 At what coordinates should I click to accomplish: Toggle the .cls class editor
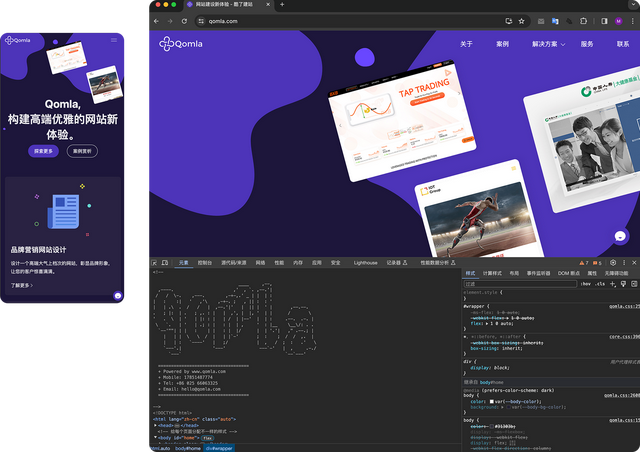tap(600, 284)
